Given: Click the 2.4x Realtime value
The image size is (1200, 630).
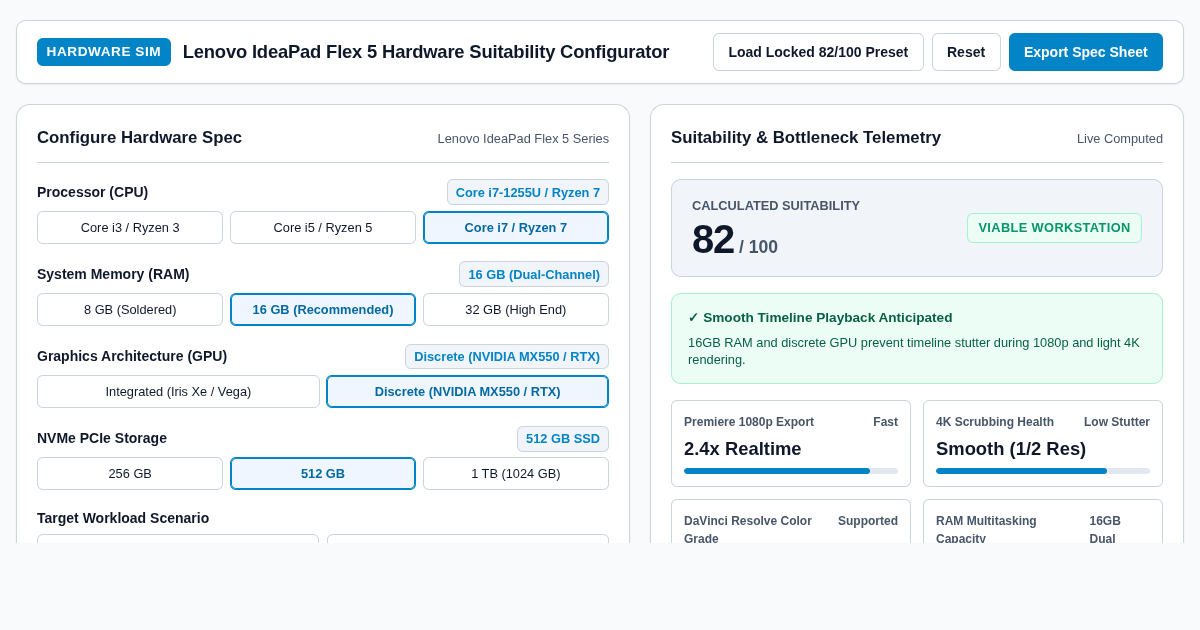Looking at the screenshot, I should click(x=743, y=449).
